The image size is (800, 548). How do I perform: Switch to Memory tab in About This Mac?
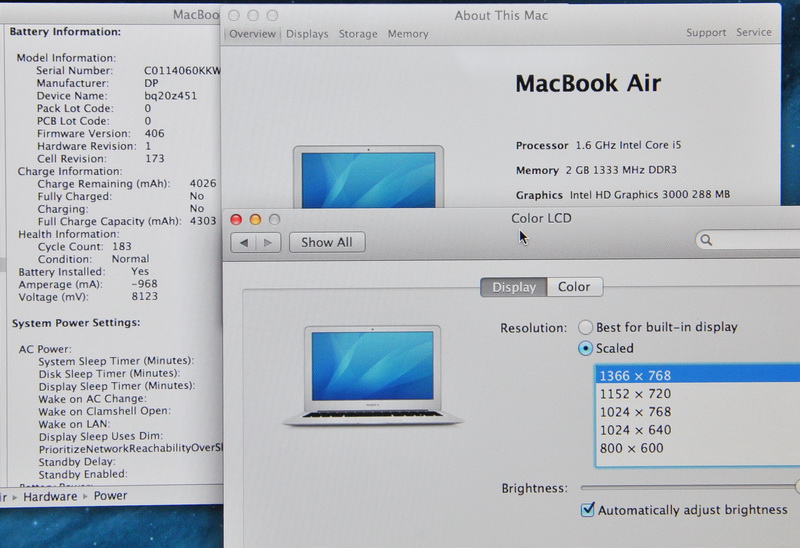pyautogui.click(x=408, y=34)
